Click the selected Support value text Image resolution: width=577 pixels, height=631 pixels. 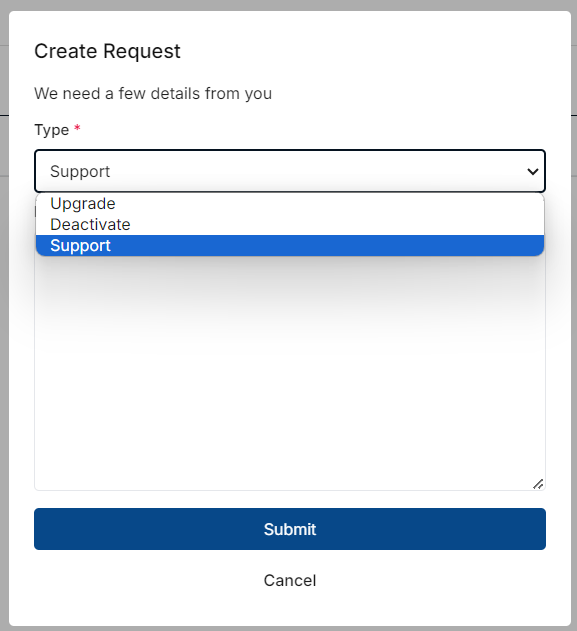[x=80, y=172]
